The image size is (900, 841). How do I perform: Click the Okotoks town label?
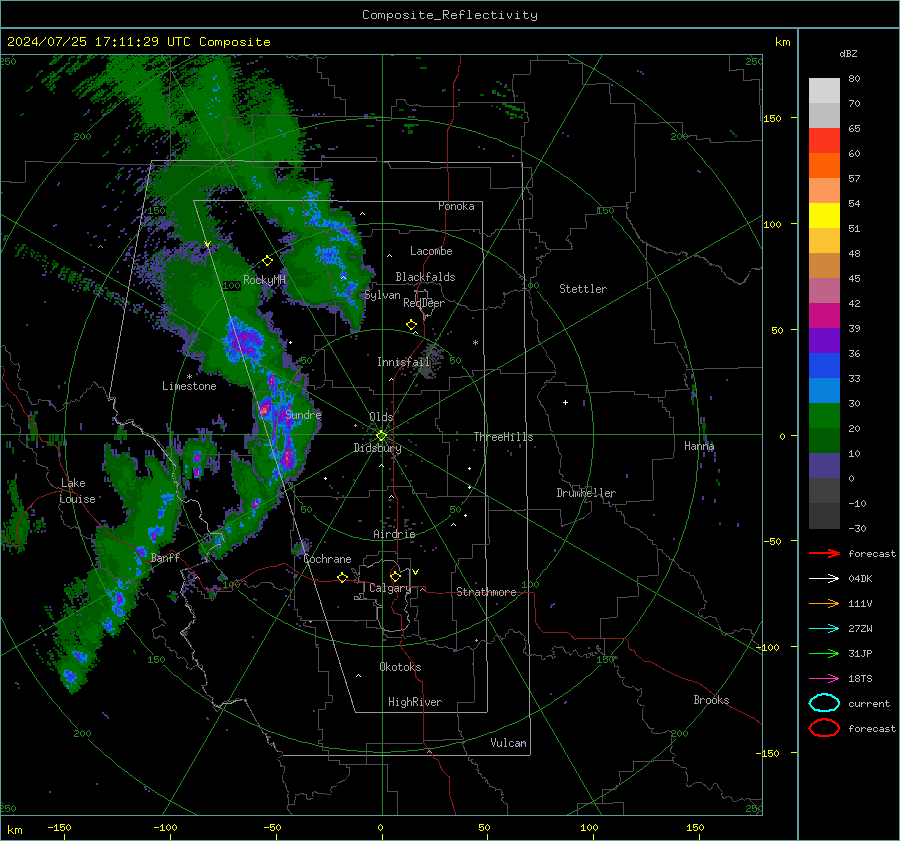400,667
